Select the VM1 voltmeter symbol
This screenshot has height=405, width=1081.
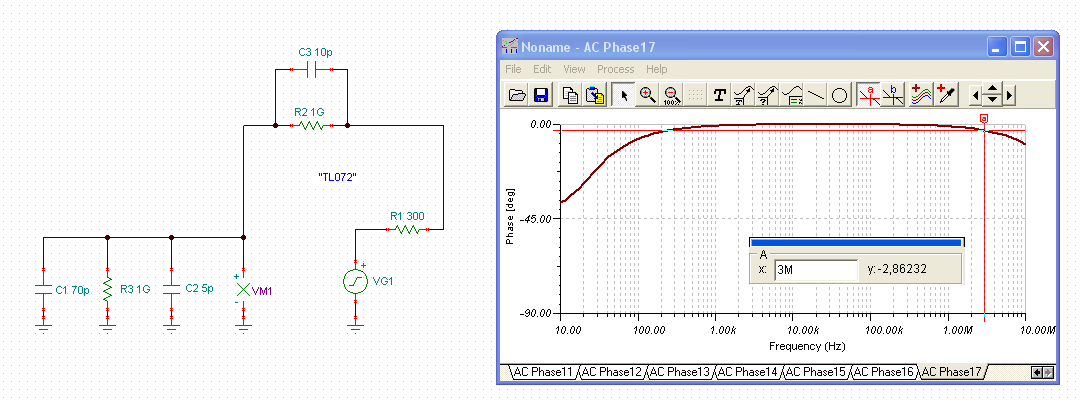click(x=243, y=290)
